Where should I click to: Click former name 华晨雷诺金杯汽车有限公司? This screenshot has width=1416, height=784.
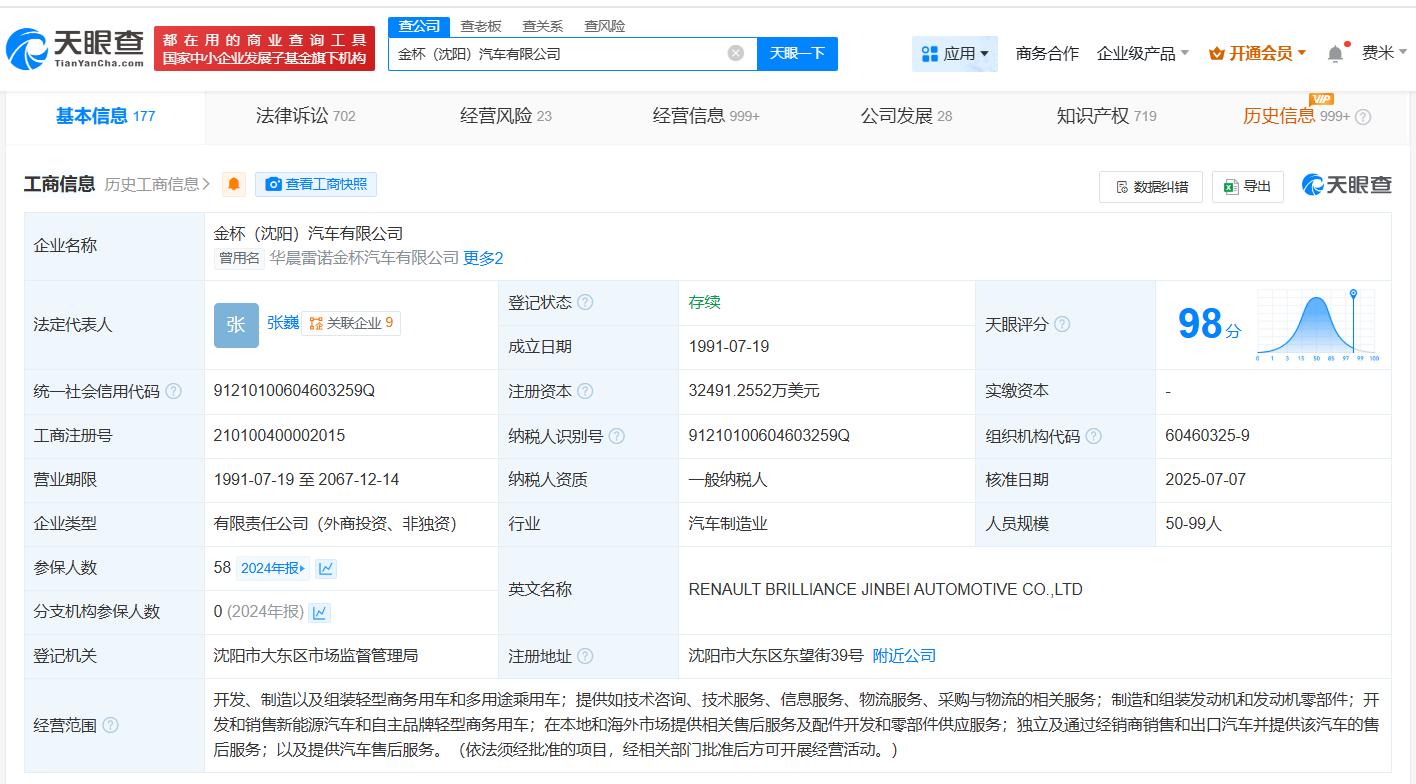click(x=364, y=258)
